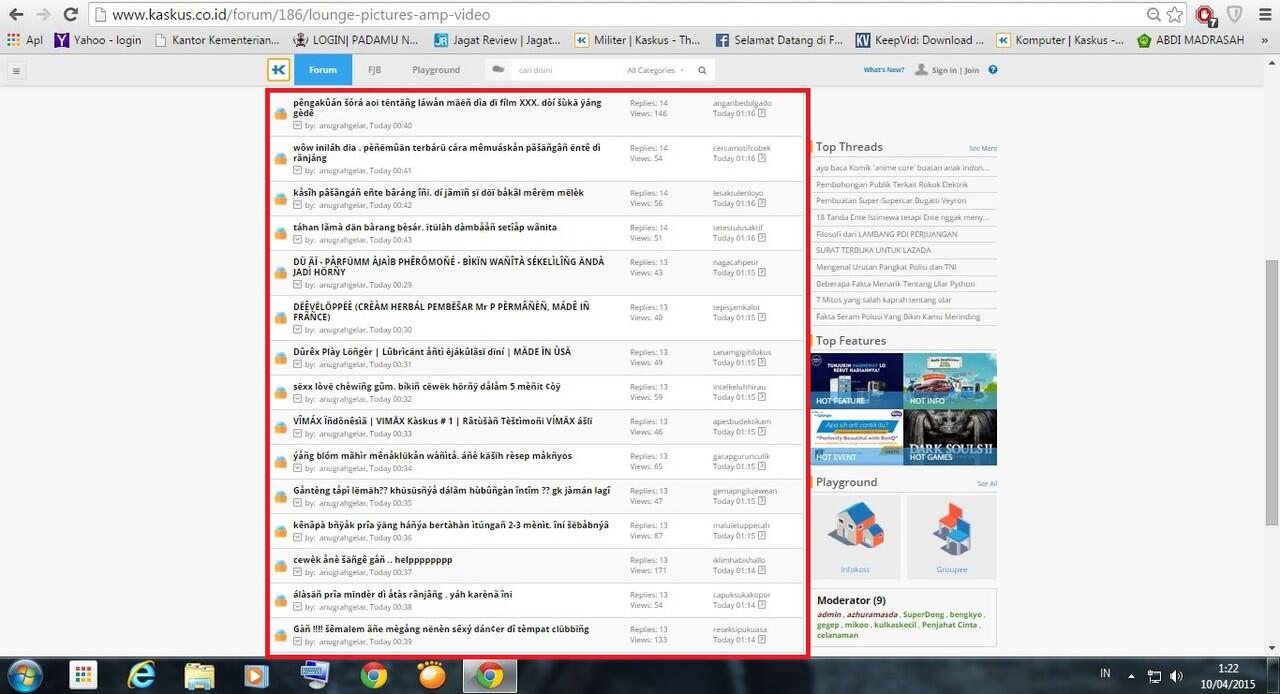Open the Playground tab

click(x=436, y=70)
